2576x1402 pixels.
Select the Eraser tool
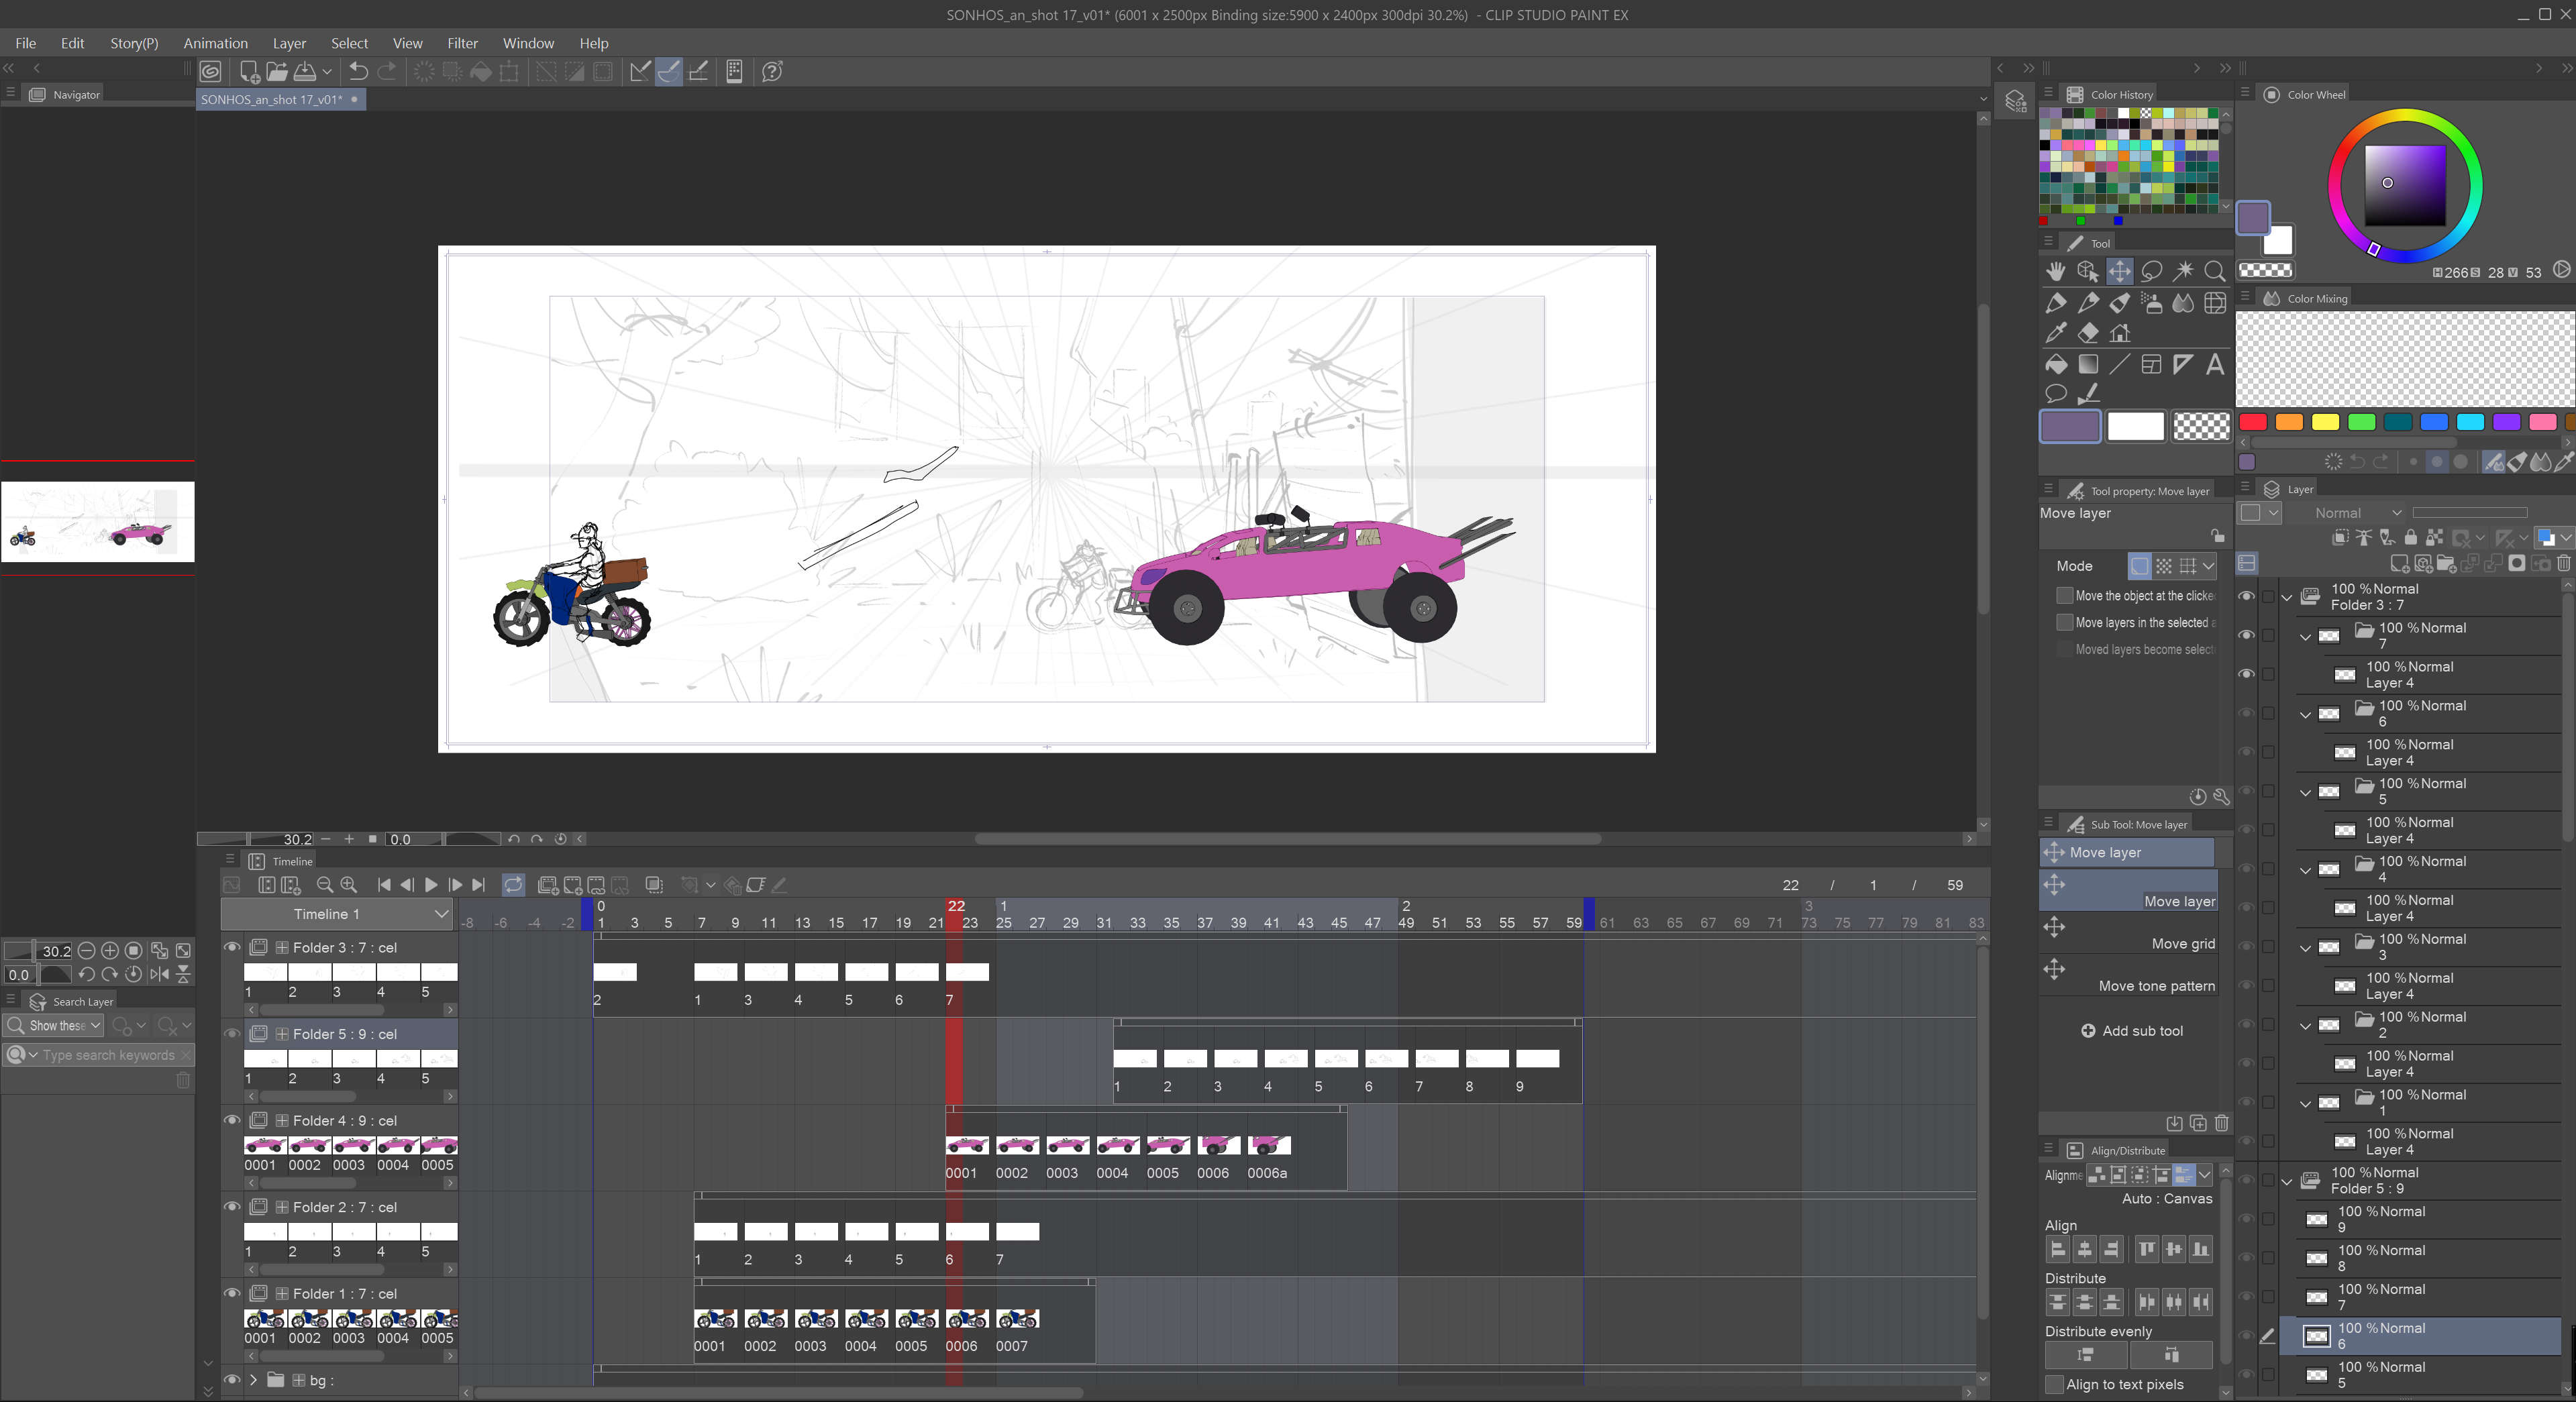(2087, 333)
